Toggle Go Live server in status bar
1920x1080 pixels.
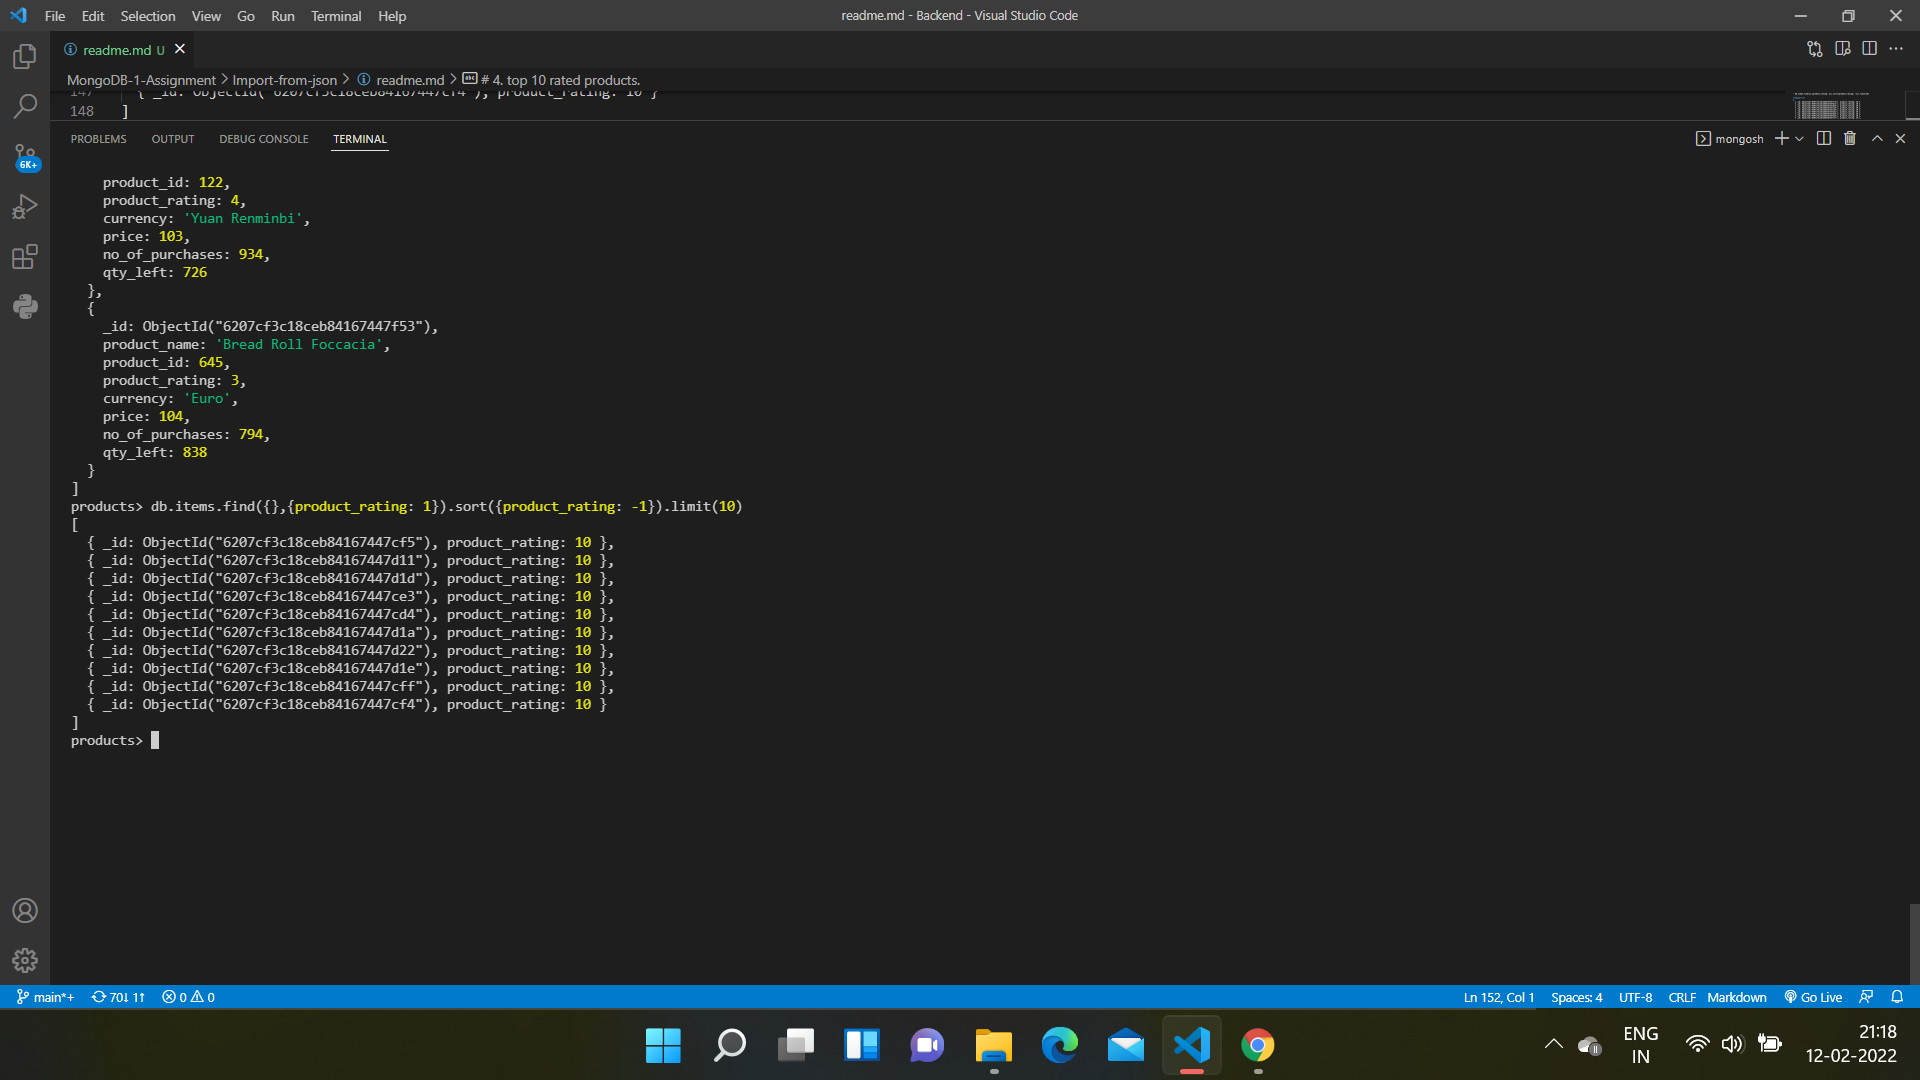(x=1812, y=997)
